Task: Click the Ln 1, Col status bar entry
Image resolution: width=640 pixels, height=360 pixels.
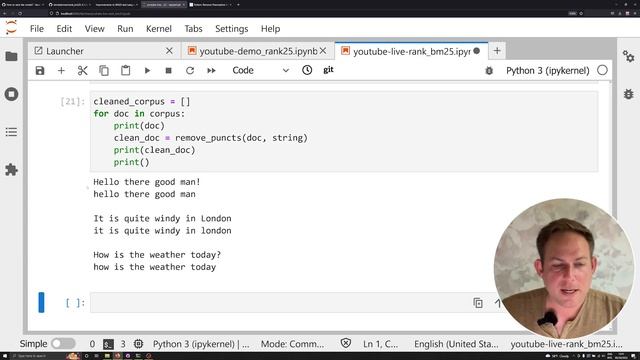Action: [x=380, y=344]
